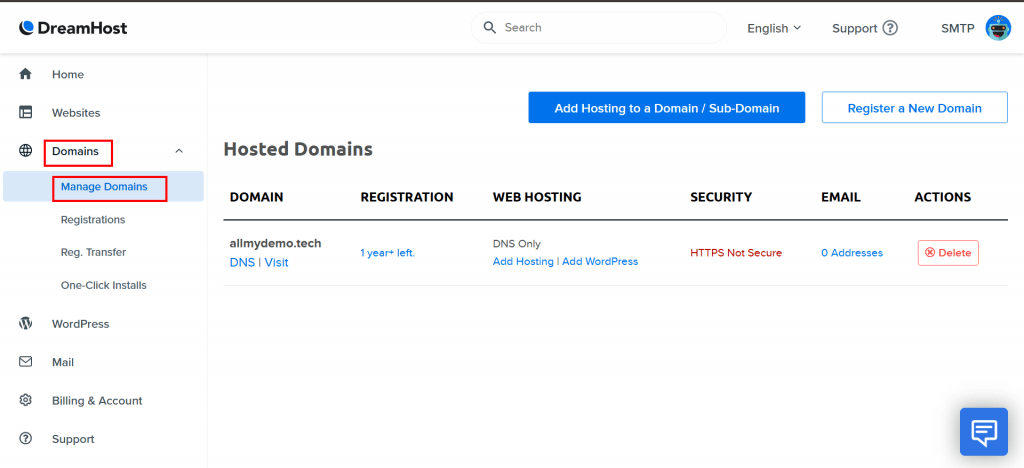Screen dimensions: 1024x468
Task: Click the 'DNS Only' hosting status text
Action: pos(517,243)
